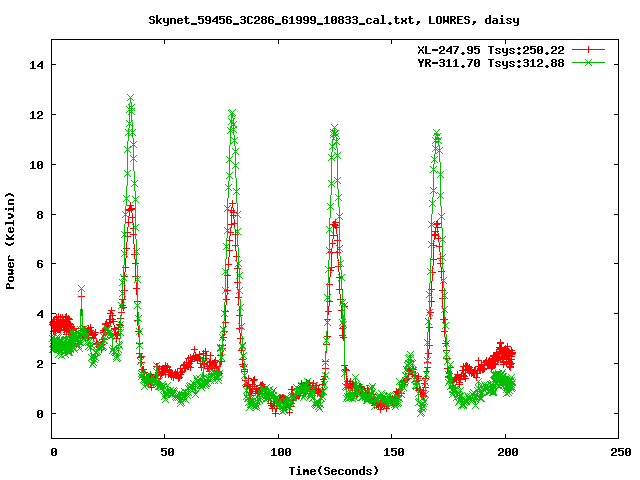
Task: Click the y-axis tick label 4
Action: click(x=40, y=314)
